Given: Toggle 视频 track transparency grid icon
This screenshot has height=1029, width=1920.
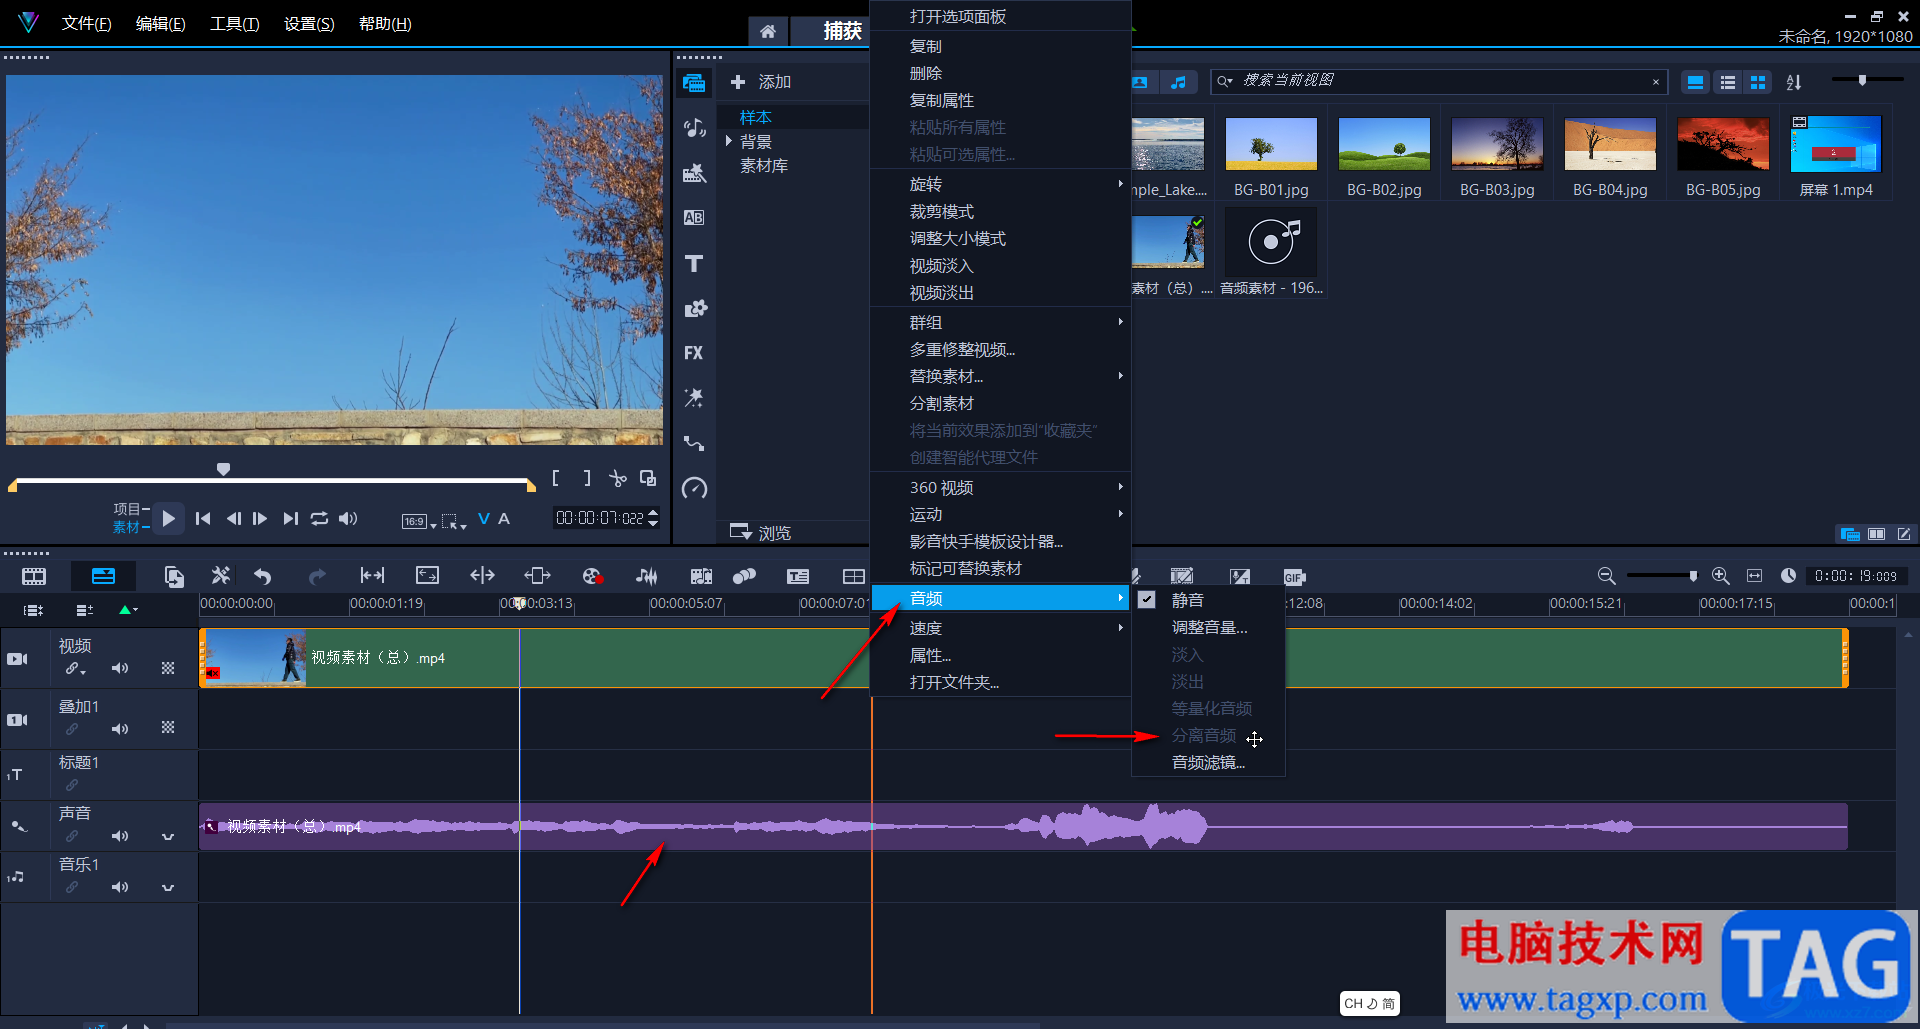Looking at the screenshot, I should click(x=168, y=668).
